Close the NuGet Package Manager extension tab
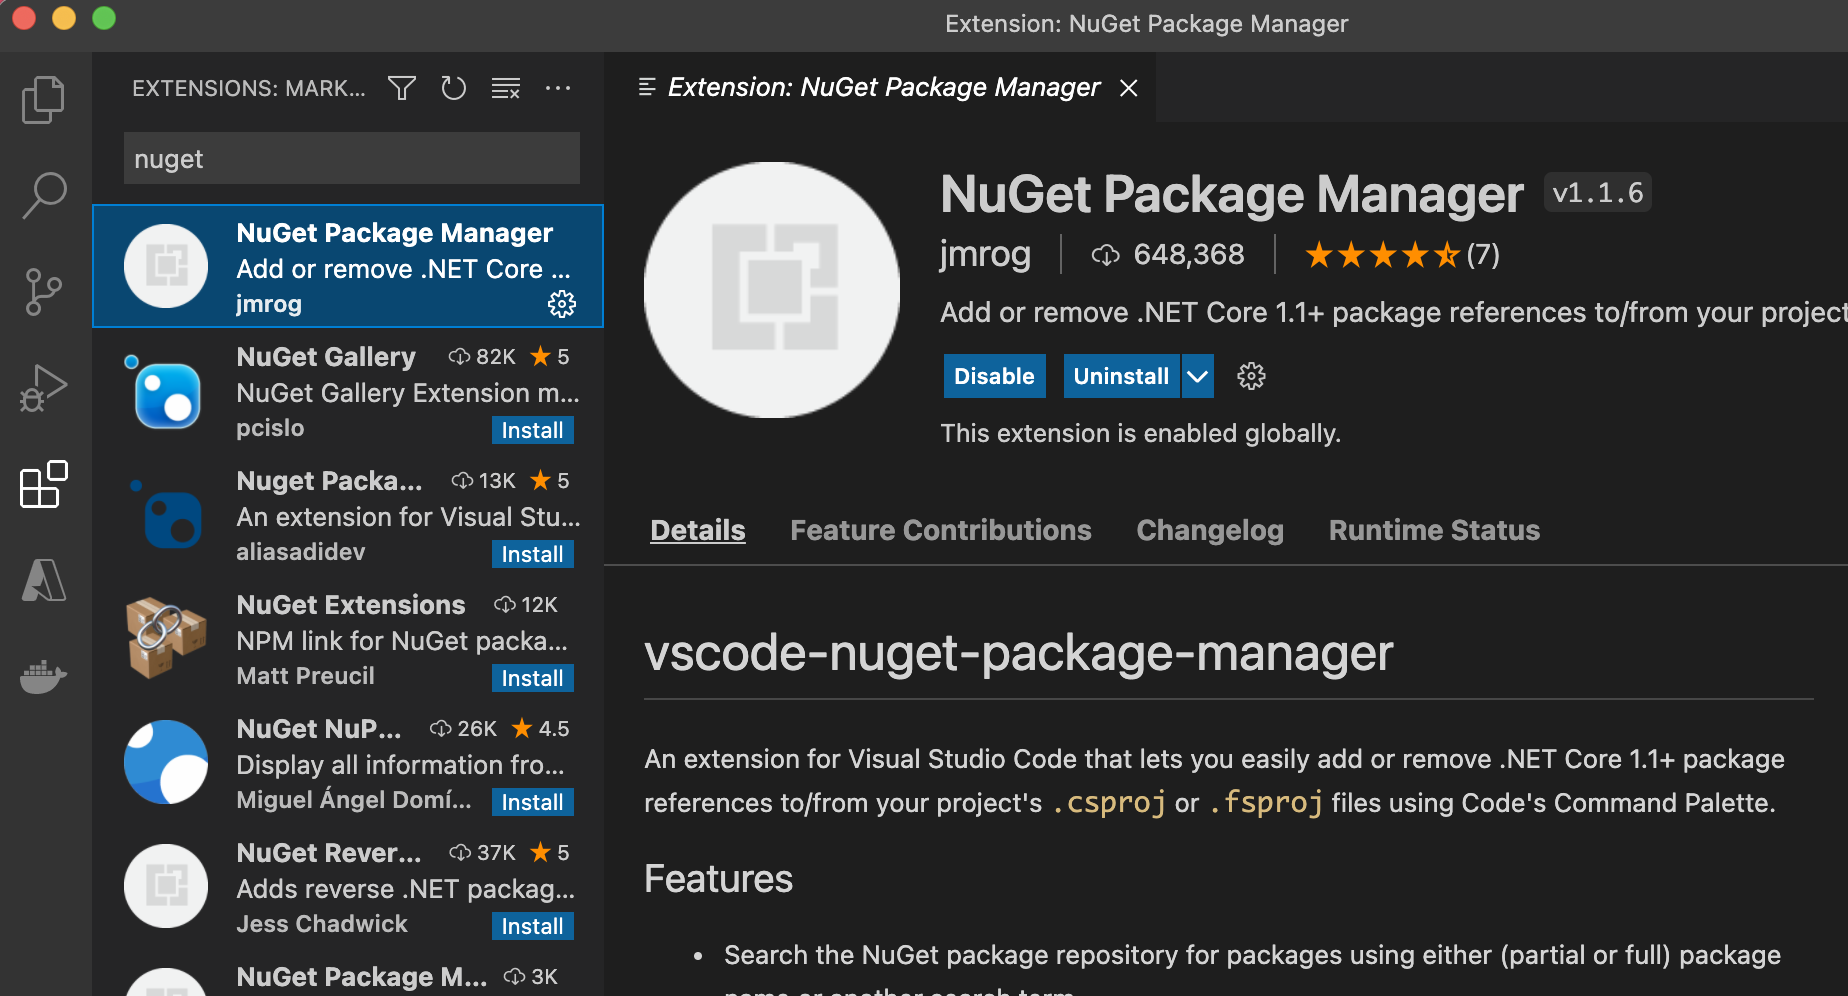This screenshot has width=1848, height=996. [x=1129, y=88]
